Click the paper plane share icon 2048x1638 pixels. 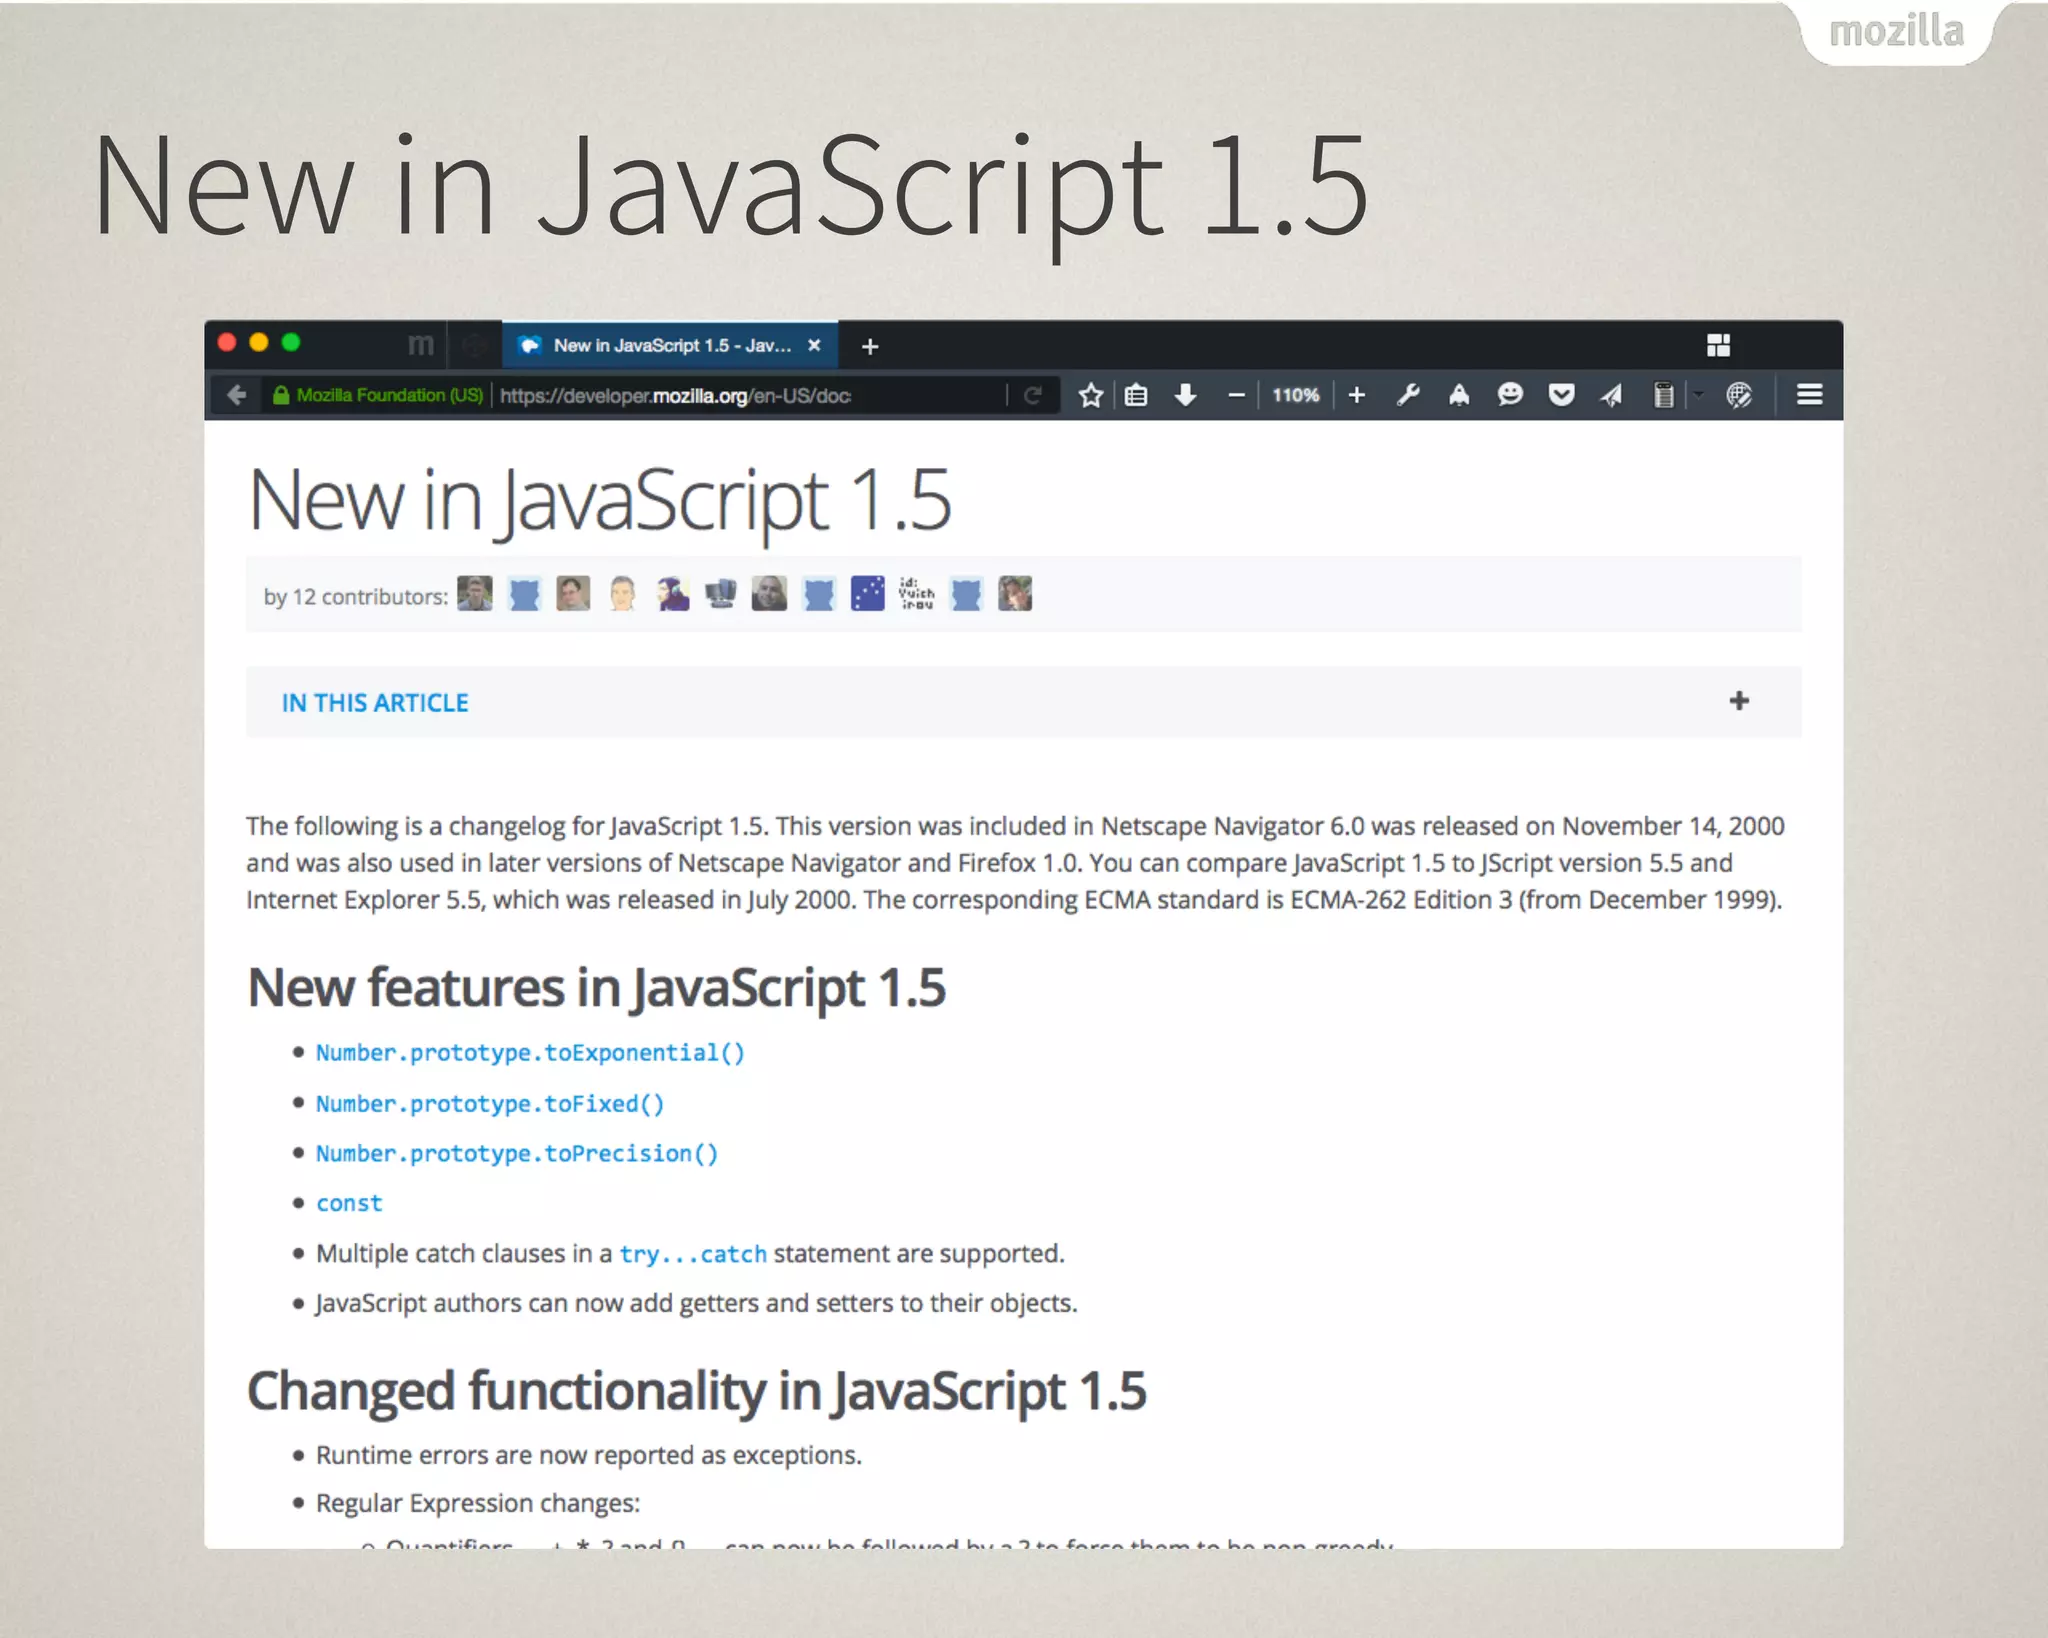point(1611,395)
